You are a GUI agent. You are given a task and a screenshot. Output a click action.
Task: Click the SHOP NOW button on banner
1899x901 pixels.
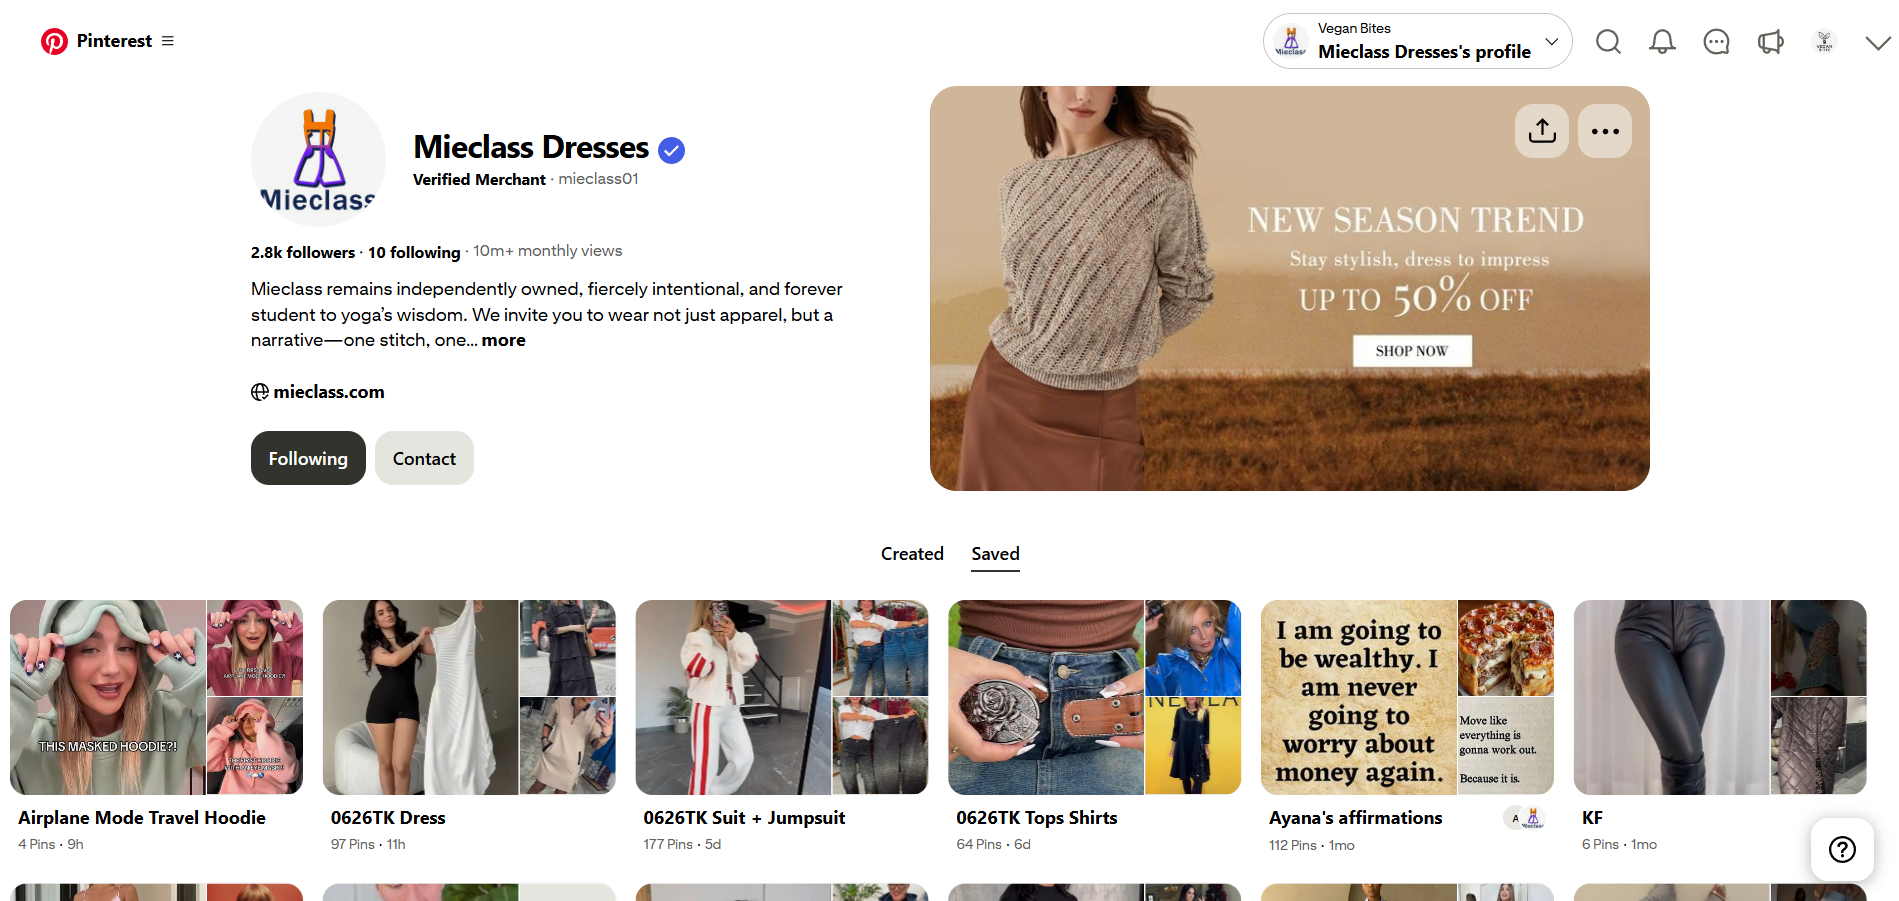click(x=1412, y=351)
